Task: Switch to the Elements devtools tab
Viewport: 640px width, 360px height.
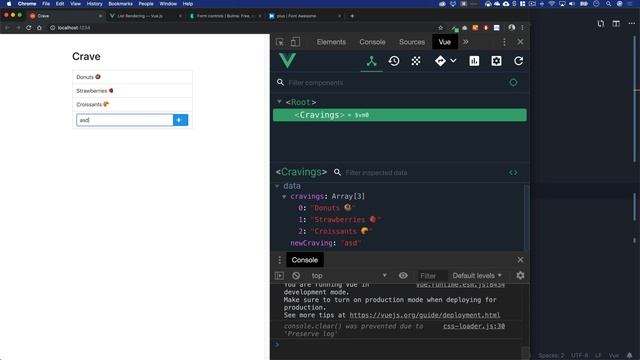Action: point(331,42)
